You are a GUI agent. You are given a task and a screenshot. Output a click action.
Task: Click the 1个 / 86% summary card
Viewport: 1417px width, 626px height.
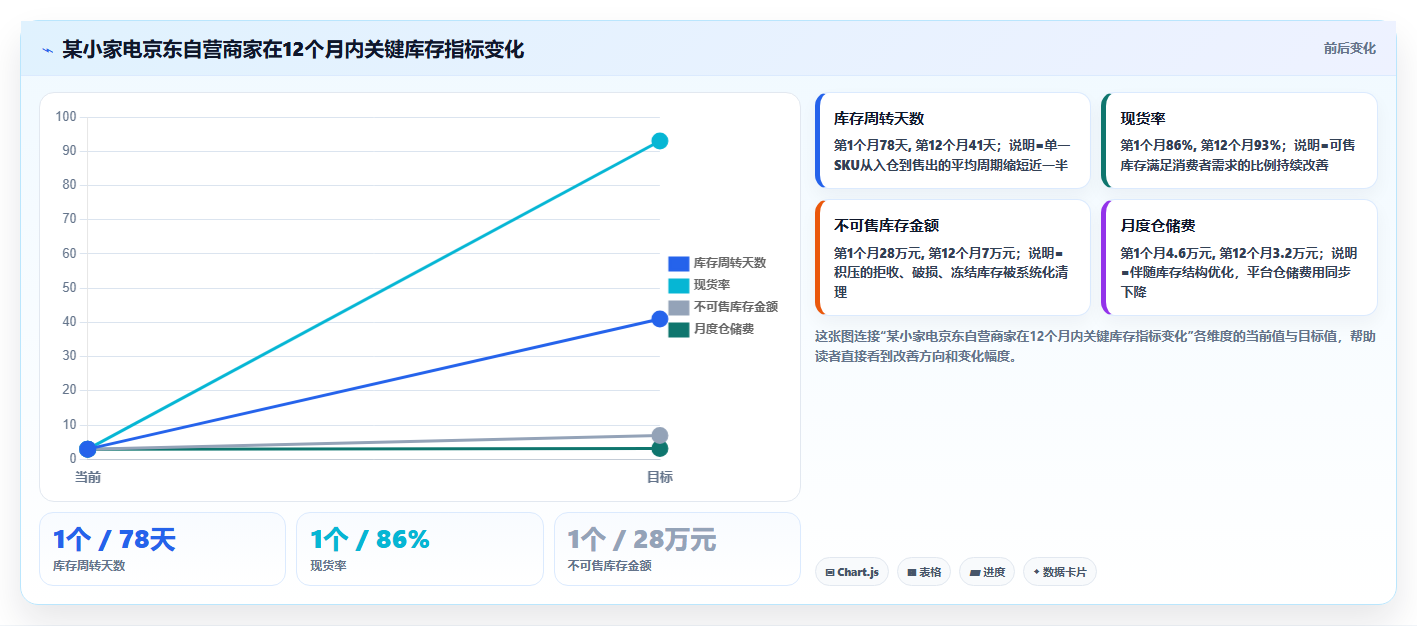[420, 549]
